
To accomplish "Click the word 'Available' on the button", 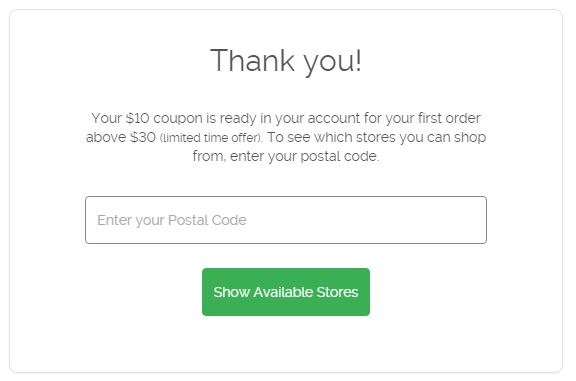I will [x=283, y=292].
